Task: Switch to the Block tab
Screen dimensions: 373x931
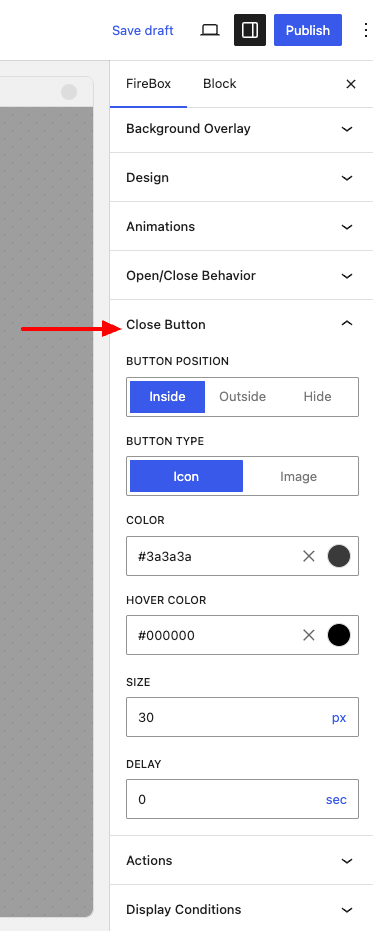Action: 220,84
